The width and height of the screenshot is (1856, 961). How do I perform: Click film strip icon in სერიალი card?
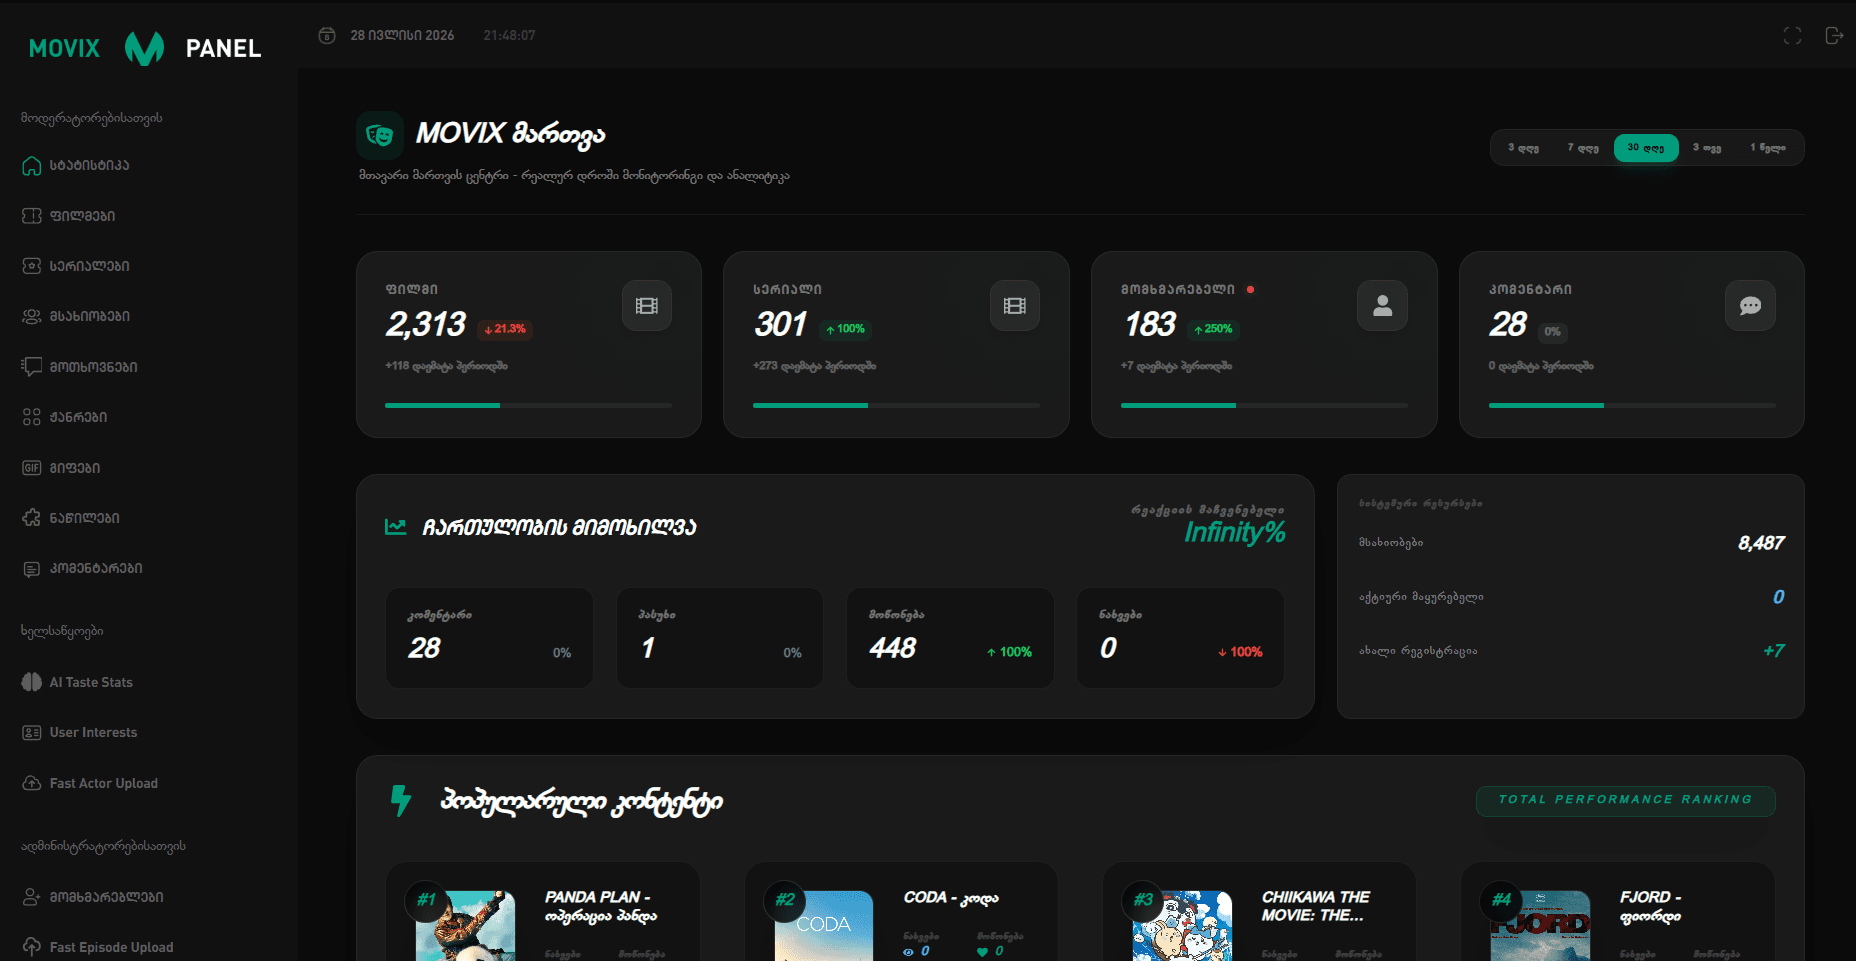[1015, 306]
